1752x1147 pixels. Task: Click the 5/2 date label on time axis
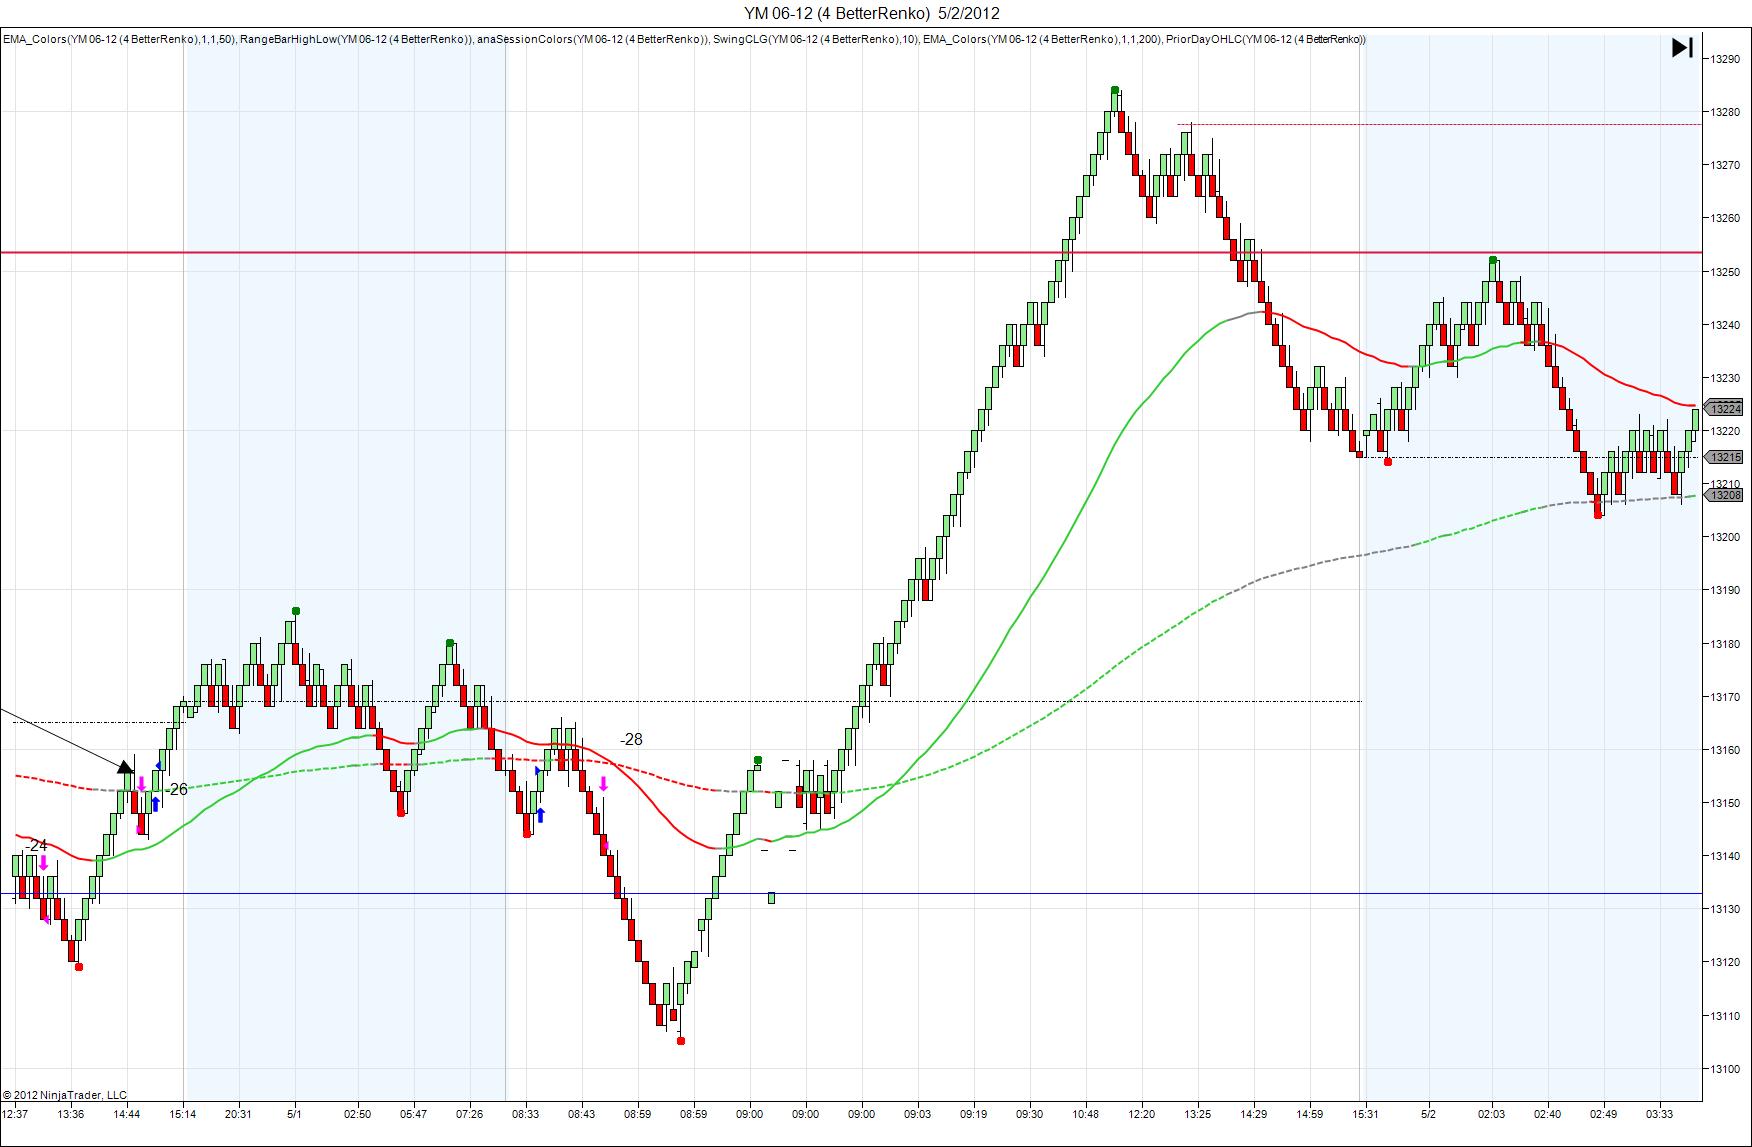pos(1428,1114)
